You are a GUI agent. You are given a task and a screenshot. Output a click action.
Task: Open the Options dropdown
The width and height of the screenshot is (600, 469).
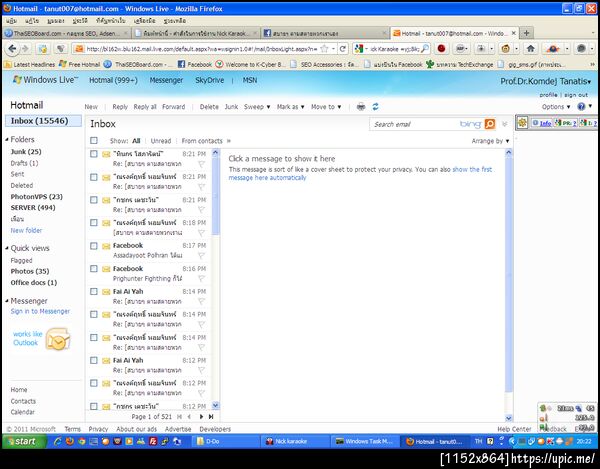pos(556,107)
